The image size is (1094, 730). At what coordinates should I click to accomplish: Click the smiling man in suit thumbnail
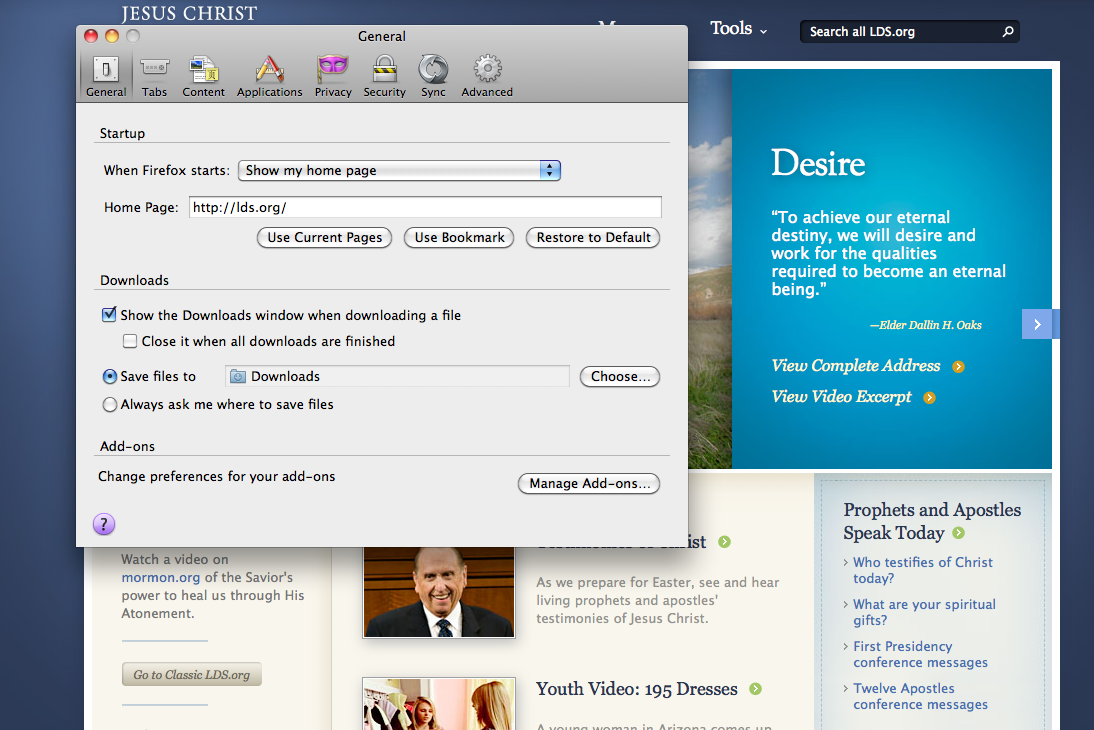click(439, 592)
